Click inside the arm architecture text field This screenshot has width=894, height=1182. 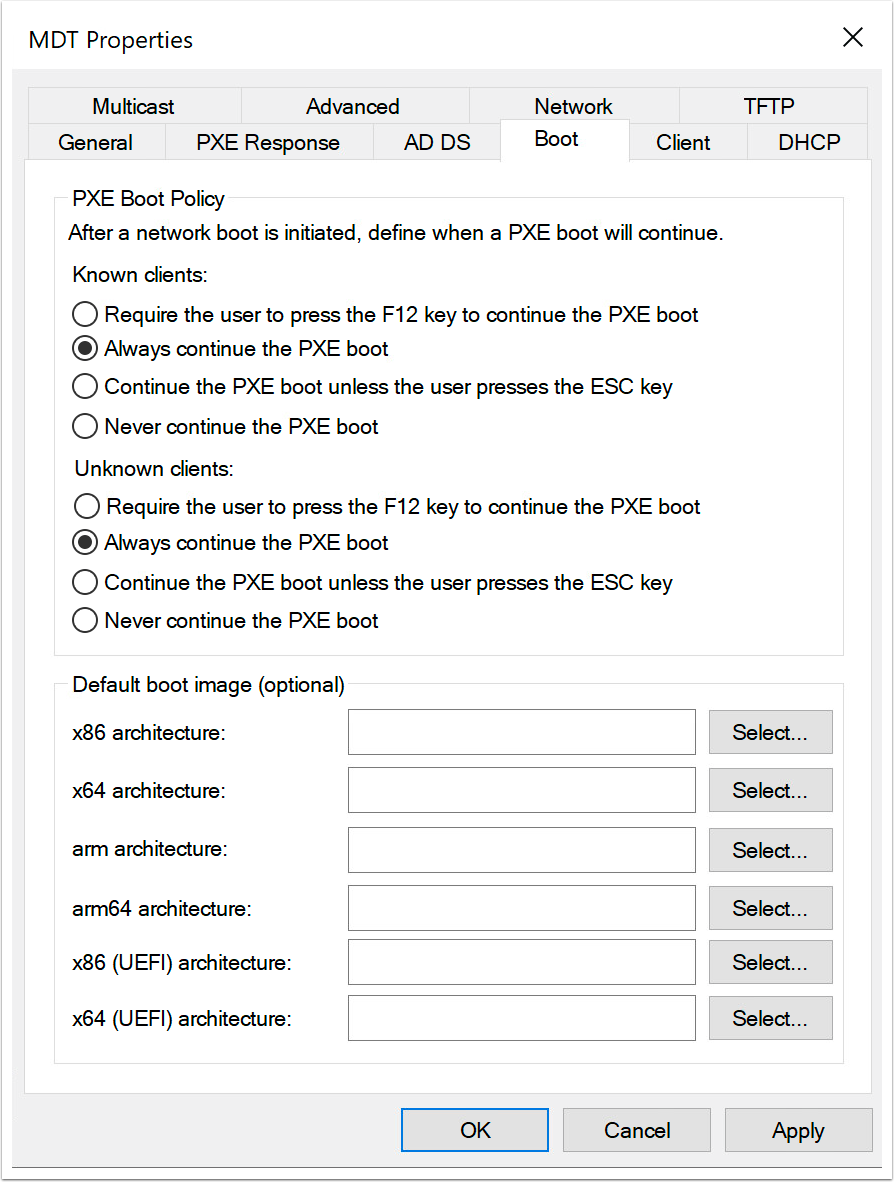[521, 850]
